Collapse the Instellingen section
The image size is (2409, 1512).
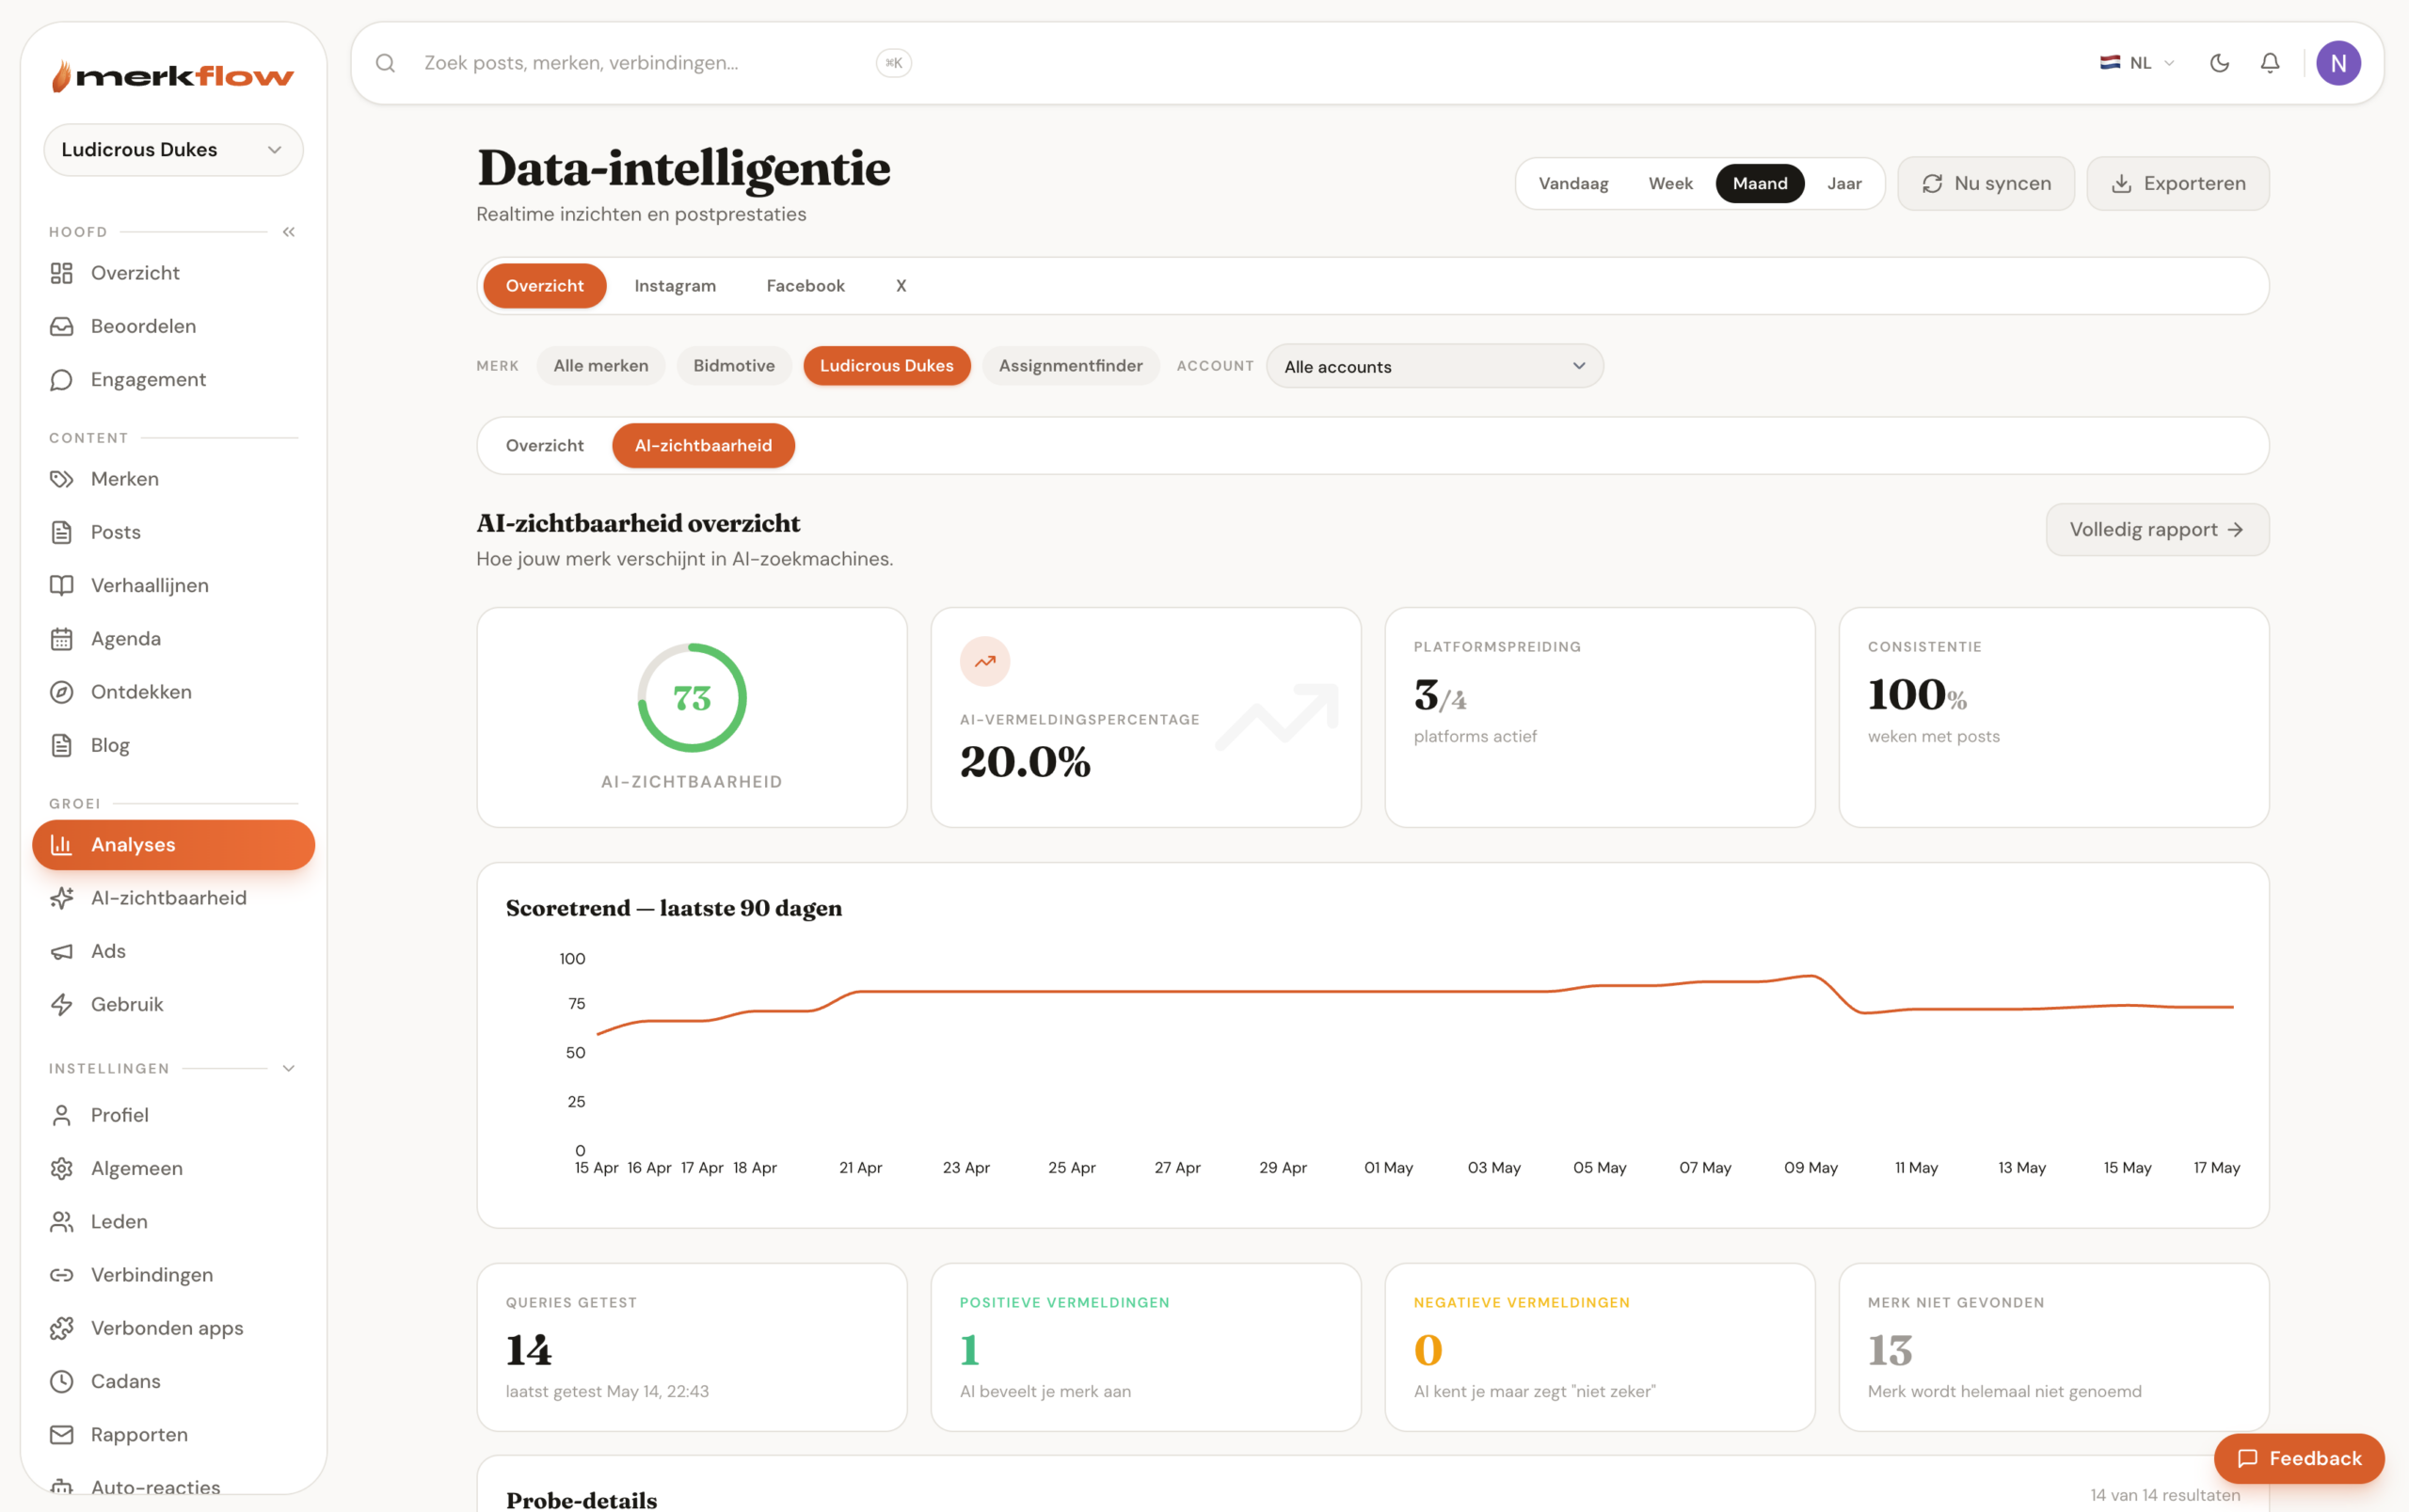(289, 1069)
